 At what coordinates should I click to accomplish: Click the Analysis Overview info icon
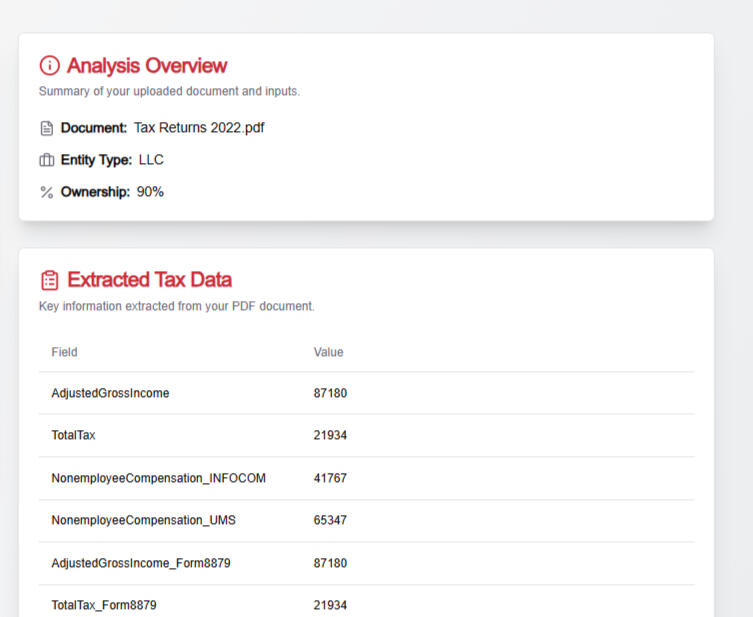coord(49,66)
